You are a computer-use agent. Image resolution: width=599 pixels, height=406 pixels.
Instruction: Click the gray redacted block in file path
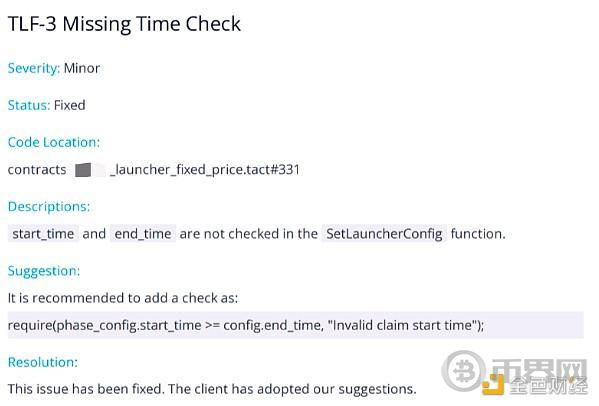tap(83, 170)
